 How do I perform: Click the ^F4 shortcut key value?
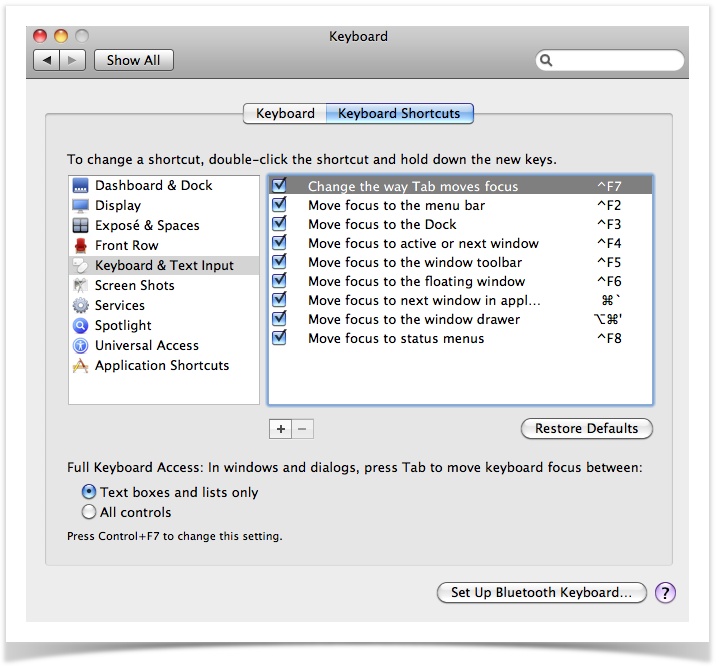tap(609, 243)
